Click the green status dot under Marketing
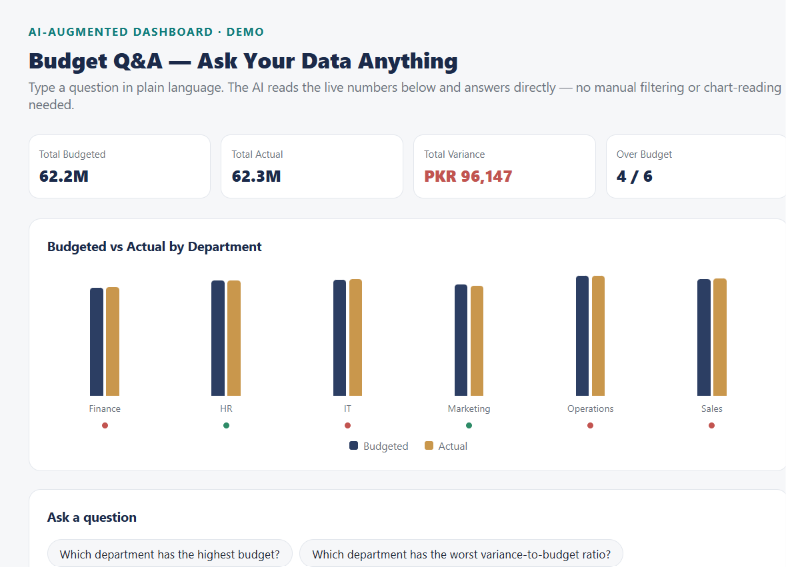 (469, 426)
